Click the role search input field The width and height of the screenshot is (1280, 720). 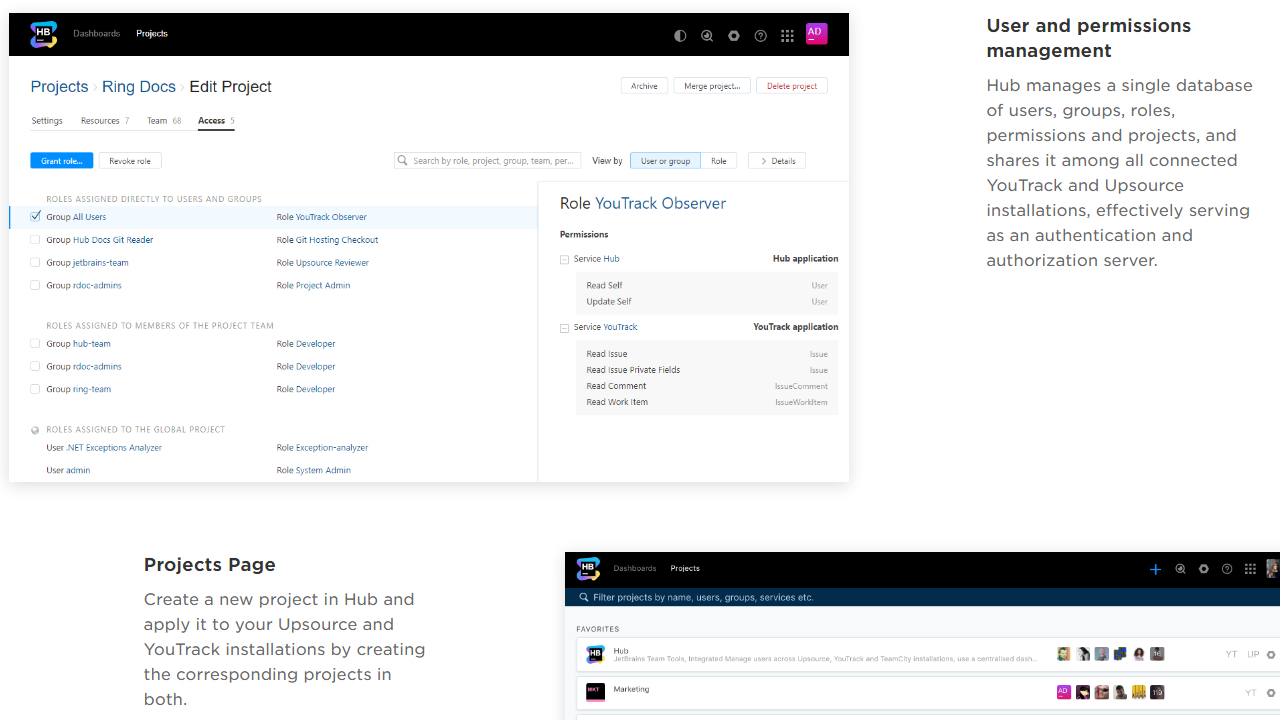(494, 161)
